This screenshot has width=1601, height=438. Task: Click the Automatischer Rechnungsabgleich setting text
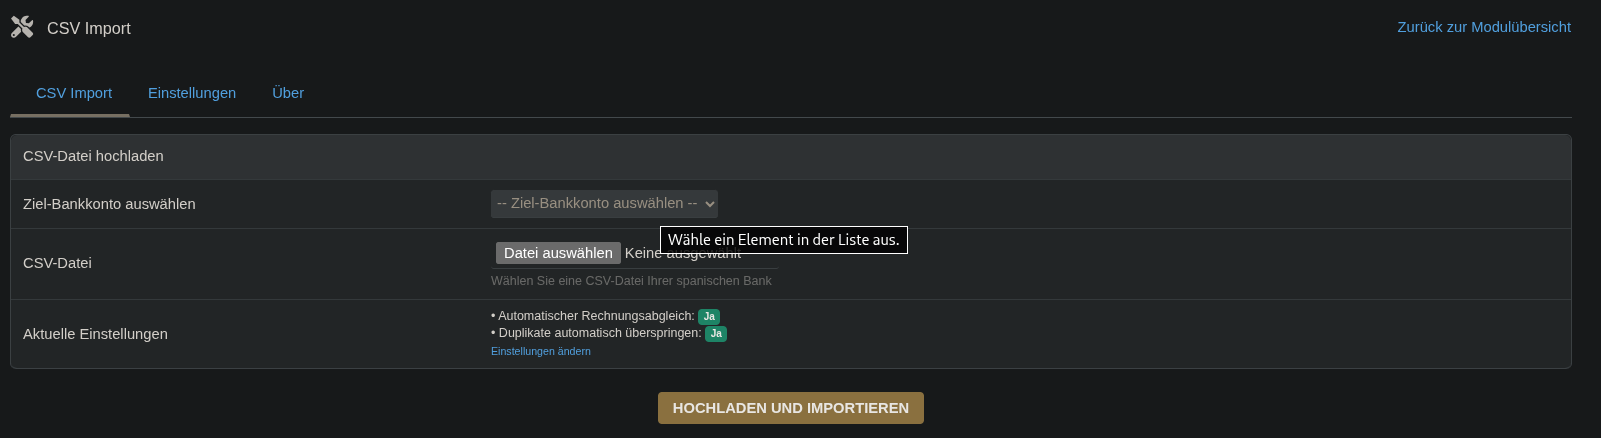596,316
